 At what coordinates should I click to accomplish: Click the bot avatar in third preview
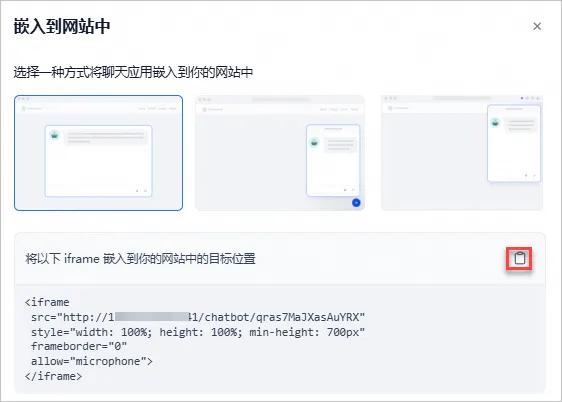[x=495, y=123]
